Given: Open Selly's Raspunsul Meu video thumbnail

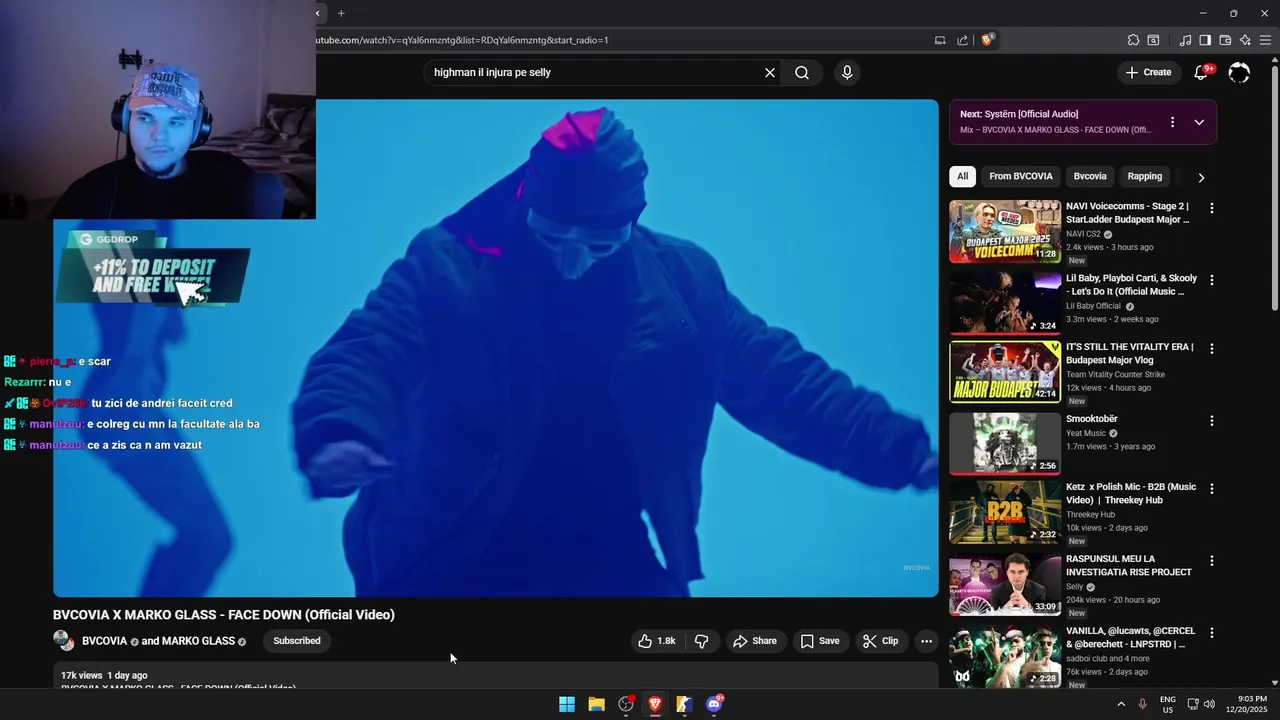Looking at the screenshot, I should click(1005, 584).
